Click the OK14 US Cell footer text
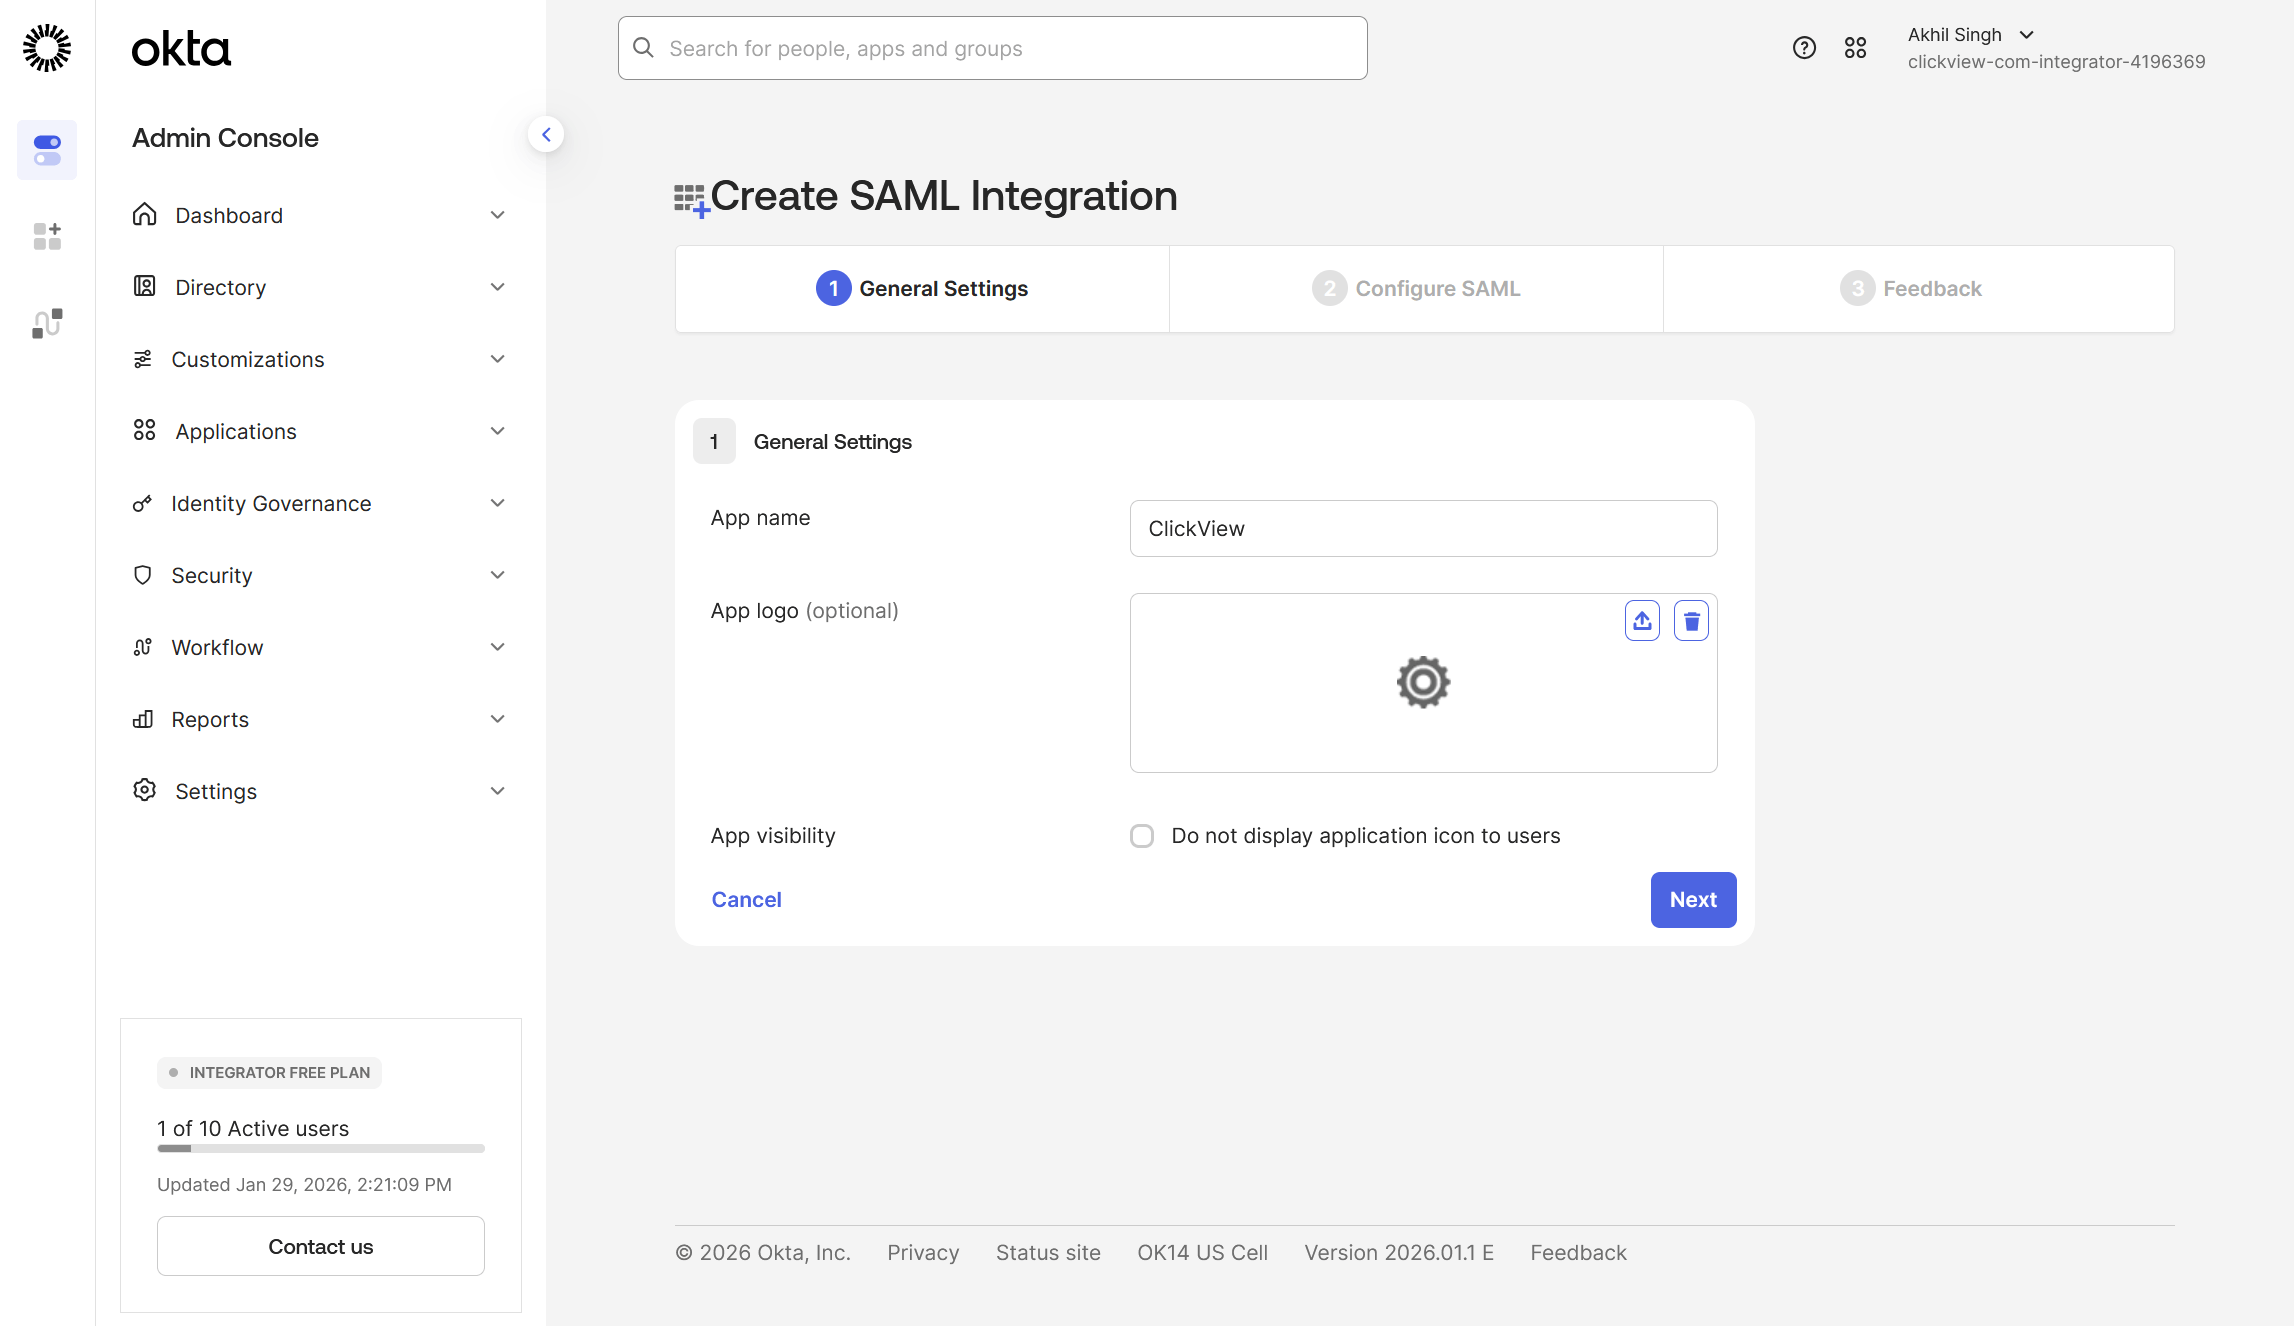 [x=1202, y=1253]
